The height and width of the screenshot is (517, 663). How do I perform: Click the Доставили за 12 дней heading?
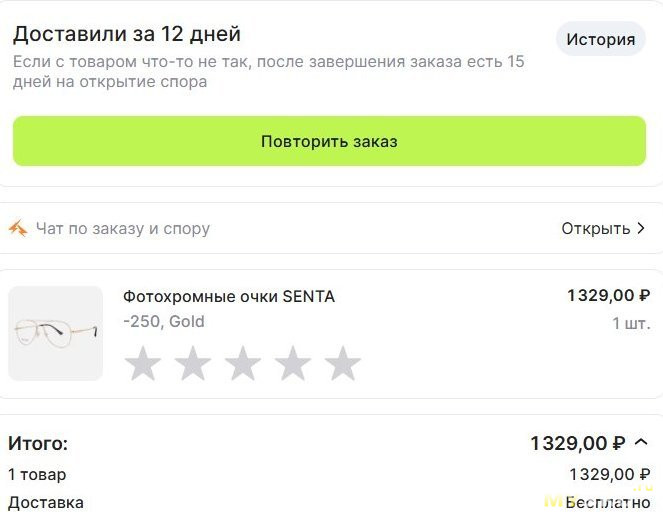127,34
